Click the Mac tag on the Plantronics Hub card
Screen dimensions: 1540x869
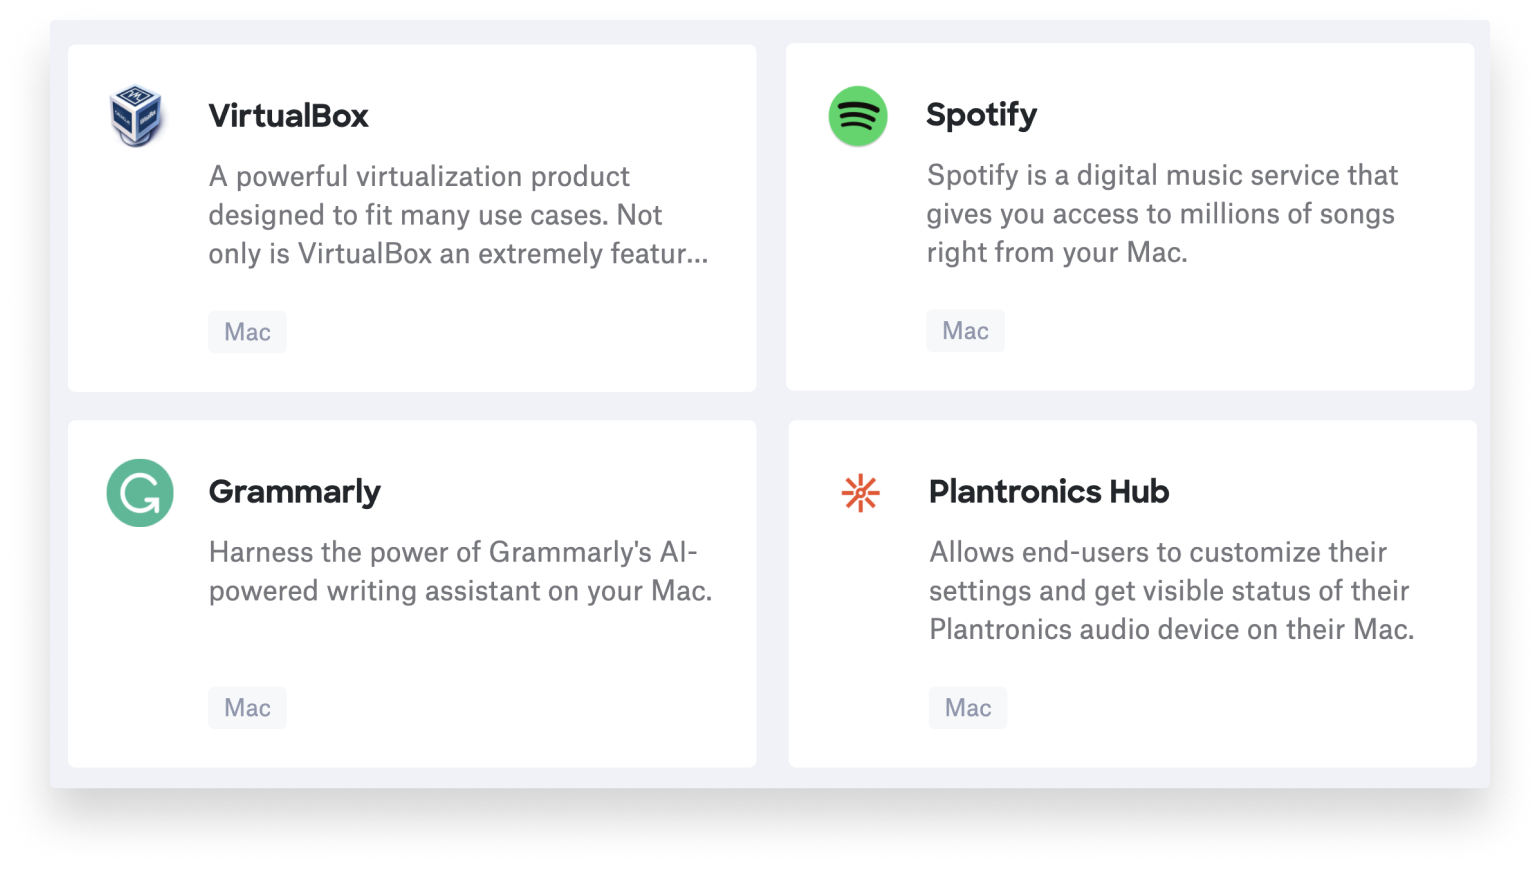tap(967, 707)
